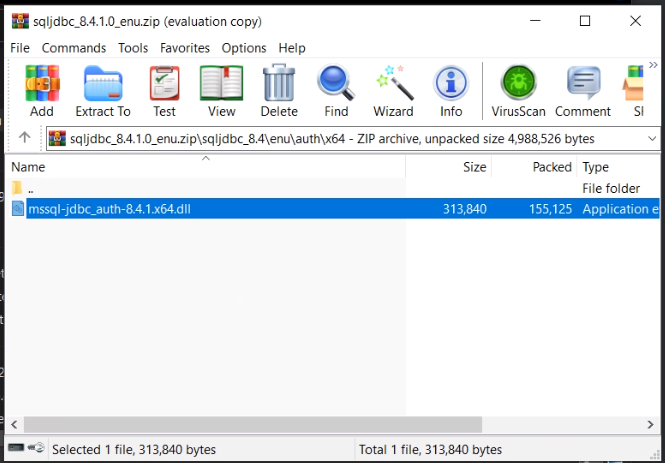Open the Commands menu
The image size is (665, 463).
(74, 48)
